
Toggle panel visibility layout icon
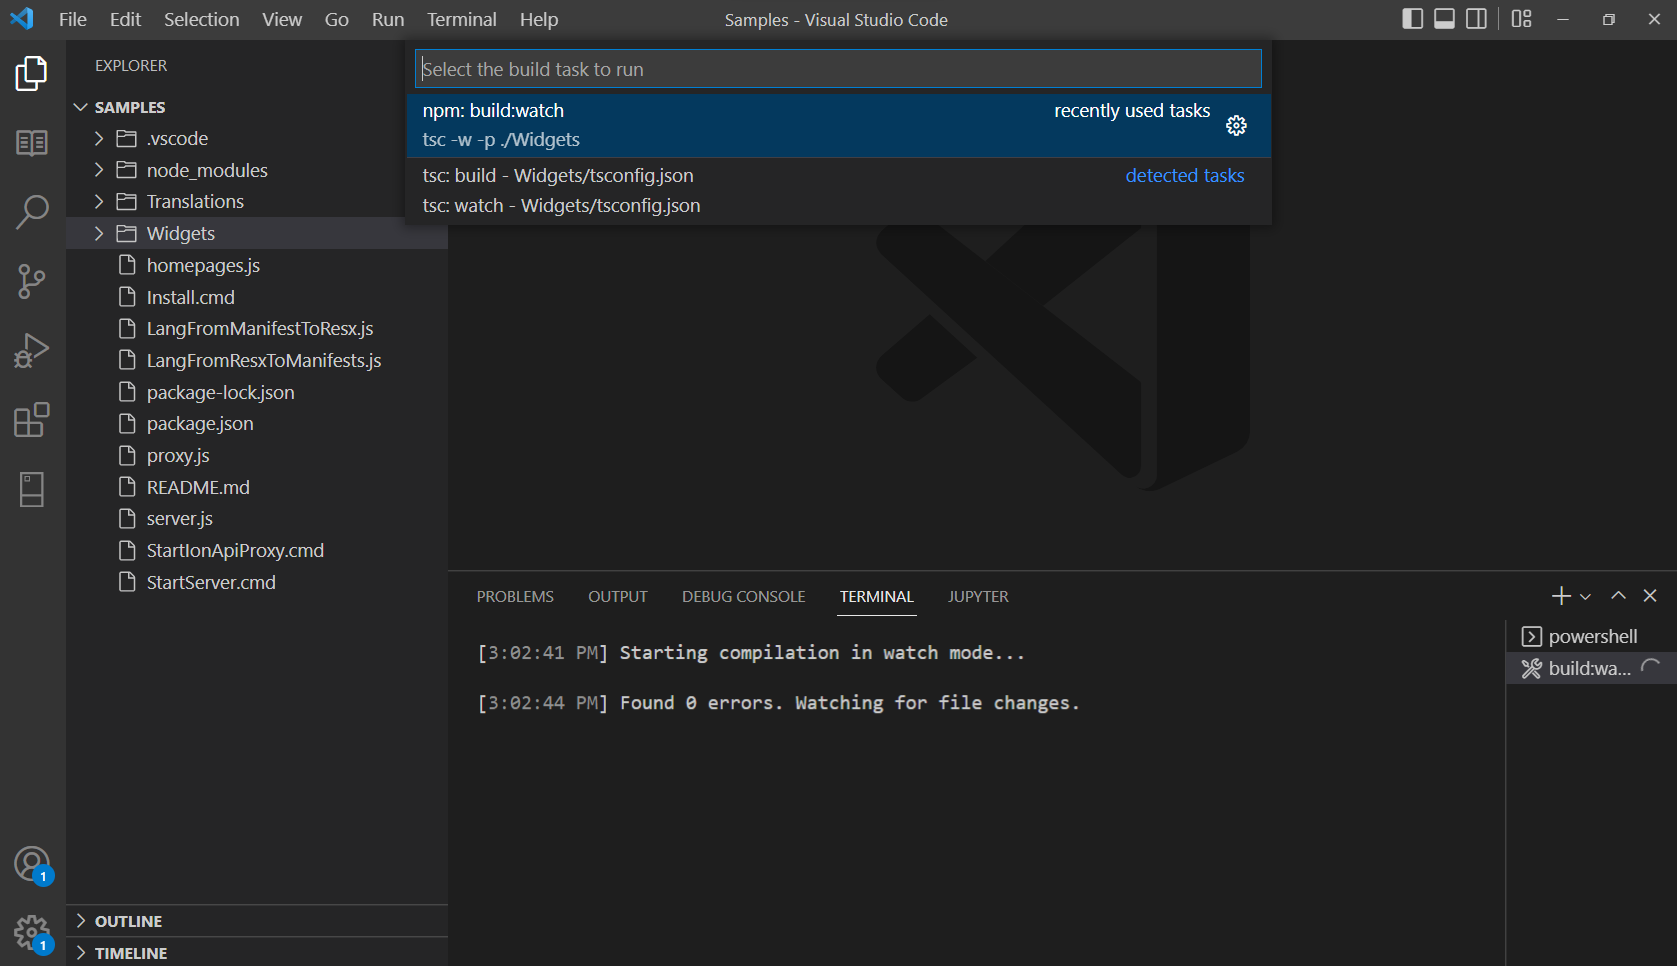coord(1445,19)
